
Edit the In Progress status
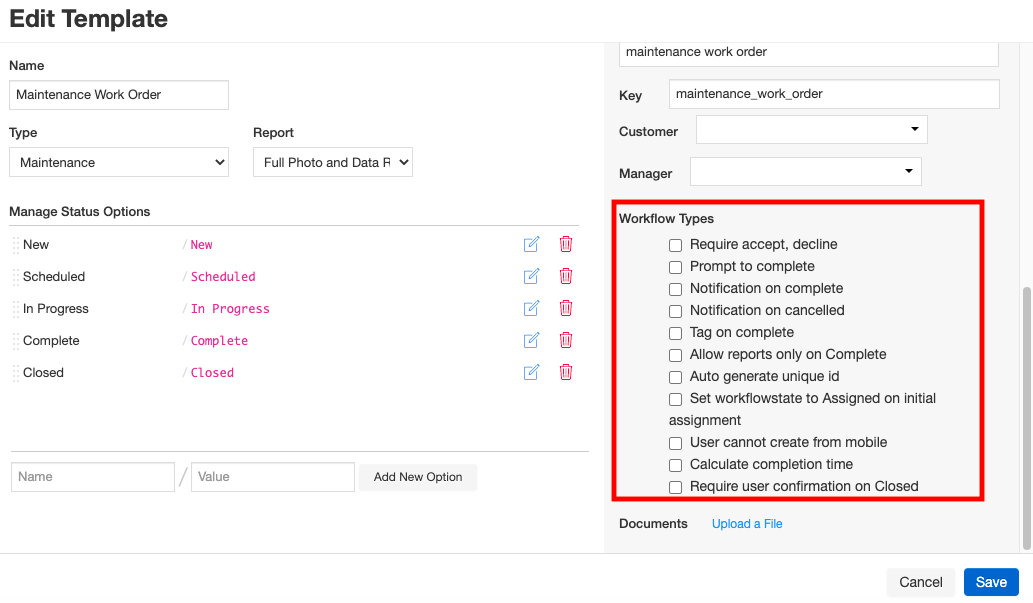531,308
